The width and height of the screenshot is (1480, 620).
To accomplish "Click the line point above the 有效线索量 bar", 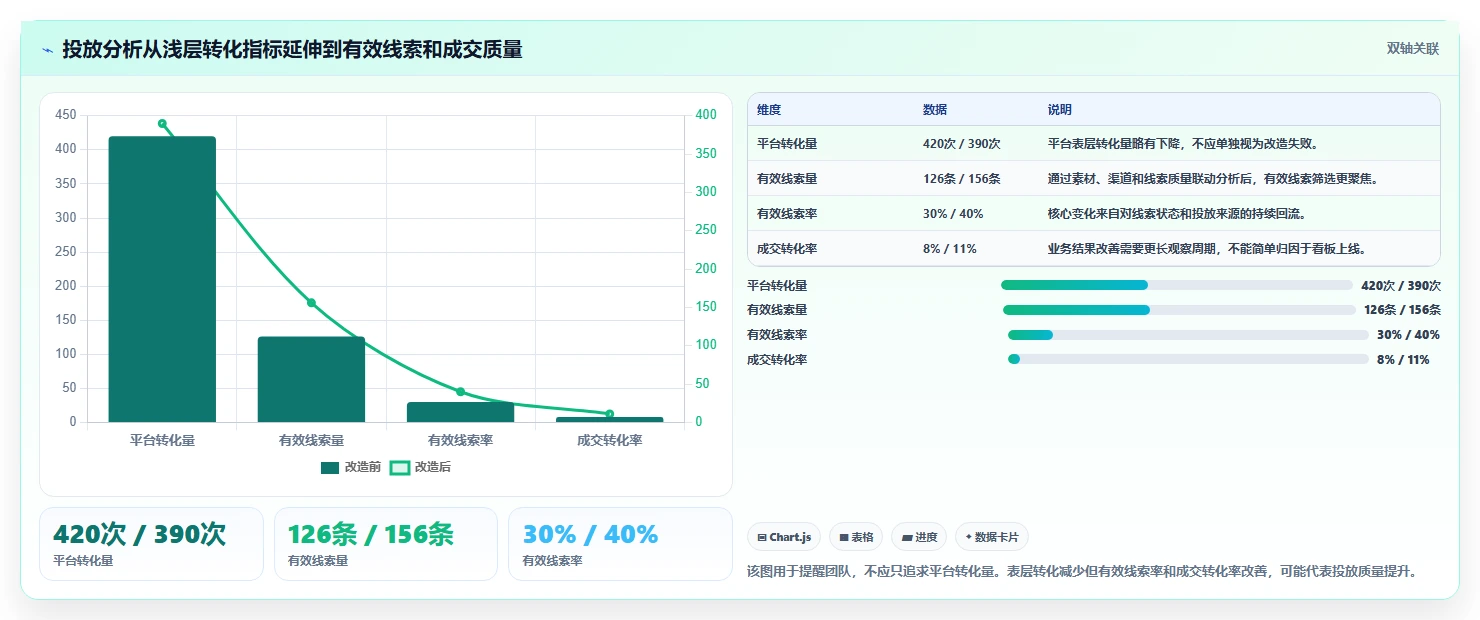I will click(311, 303).
